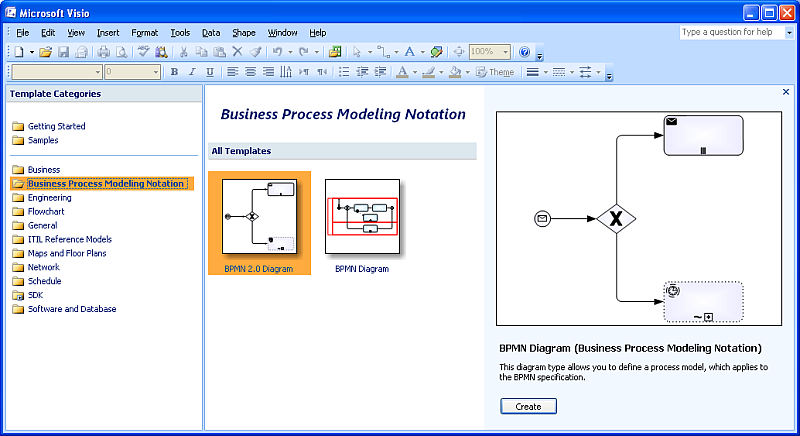Image resolution: width=800 pixels, height=436 pixels.
Task: Click the Cut scissors icon
Action: [x=184, y=52]
